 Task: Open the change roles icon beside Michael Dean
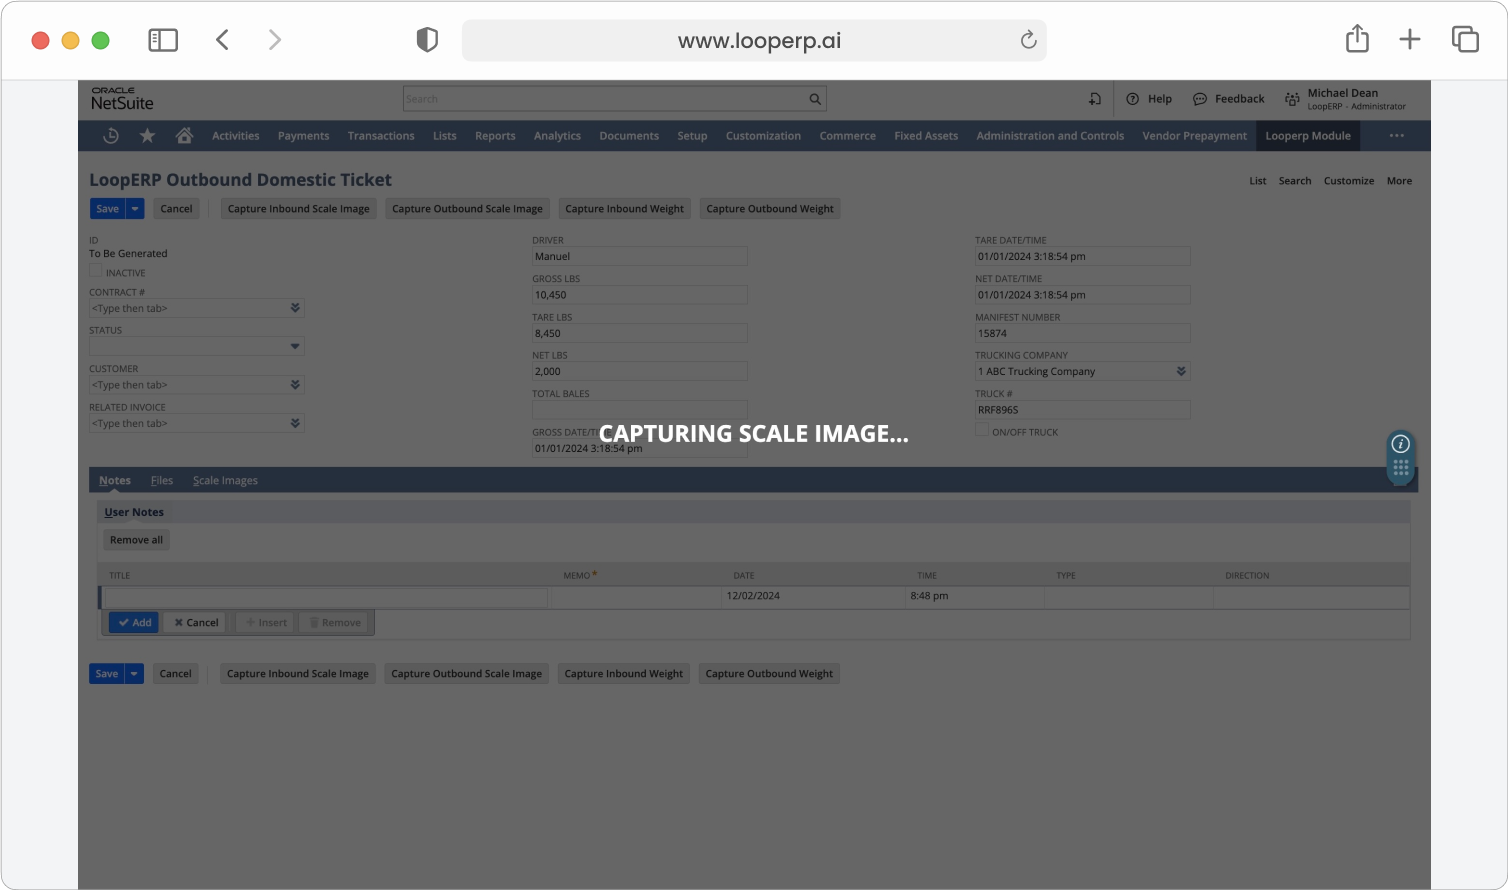tap(1292, 99)
